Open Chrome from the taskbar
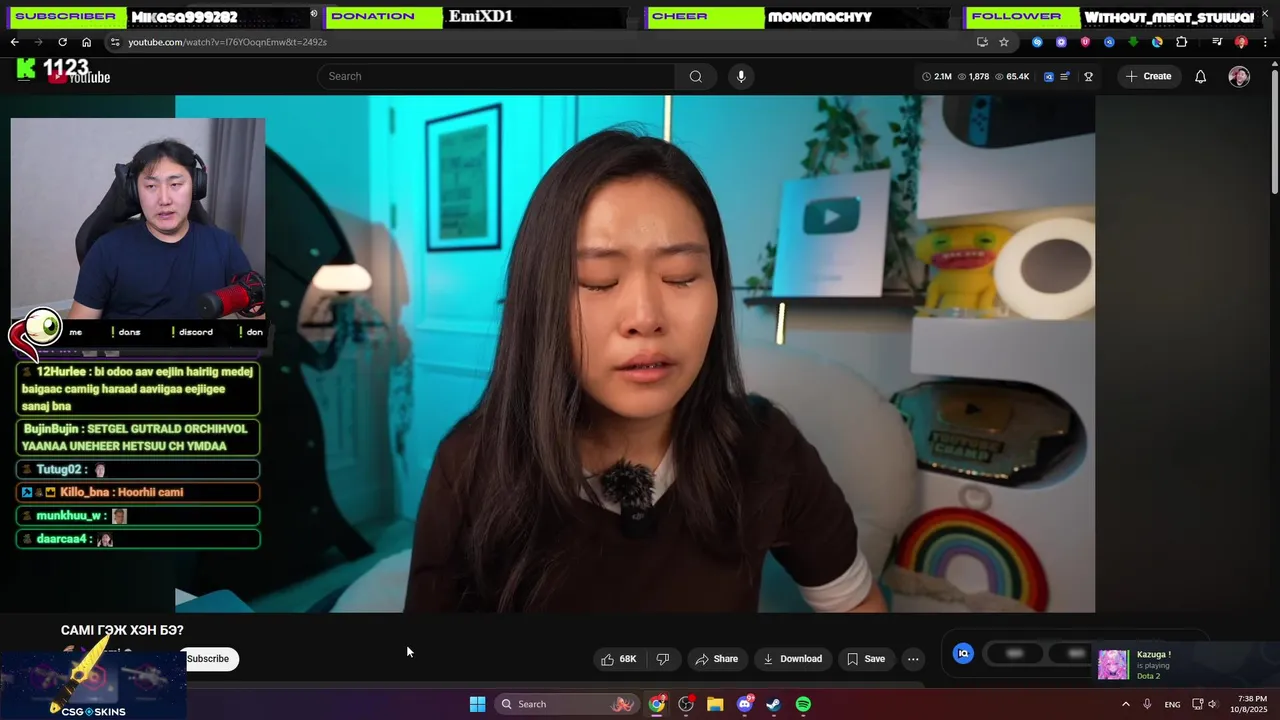 pos(657,704)
